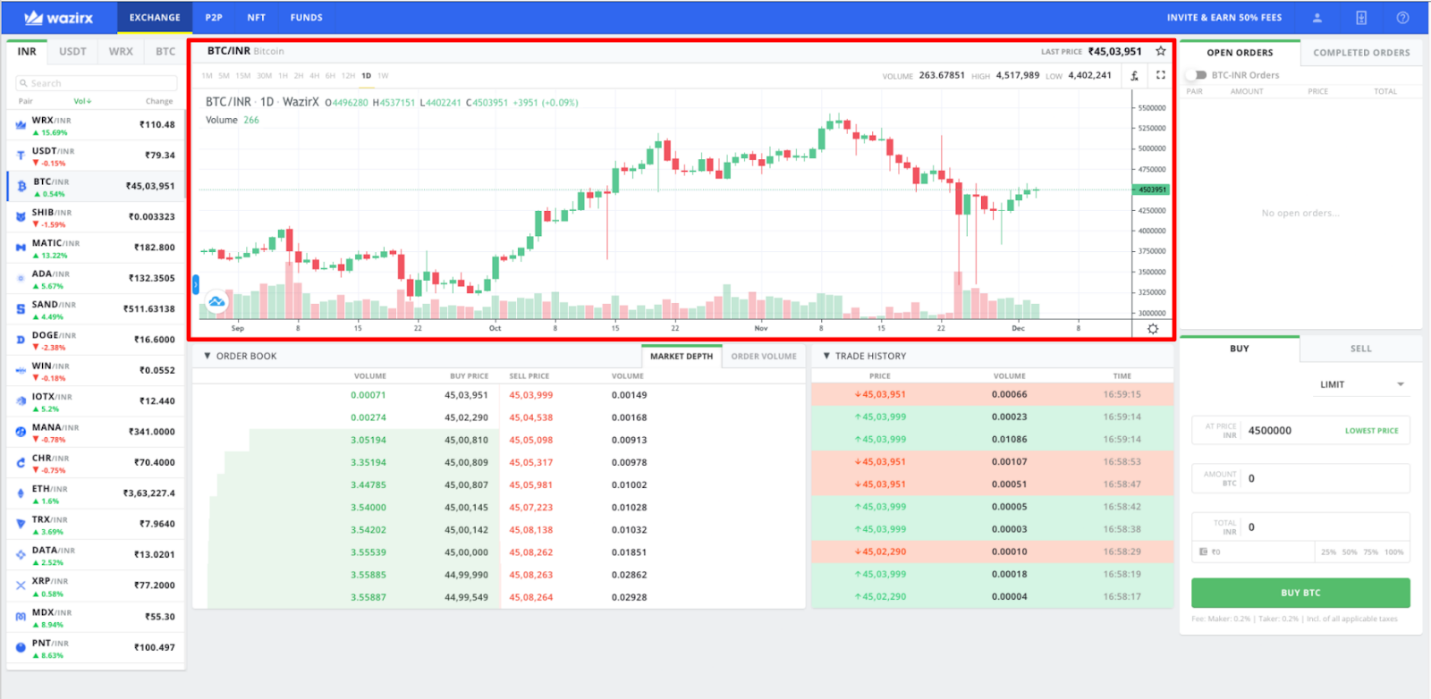1431x699 pixels.
Task: Open the mobile app download icon
Action: pyautogui.click(x=1360, y=18)
